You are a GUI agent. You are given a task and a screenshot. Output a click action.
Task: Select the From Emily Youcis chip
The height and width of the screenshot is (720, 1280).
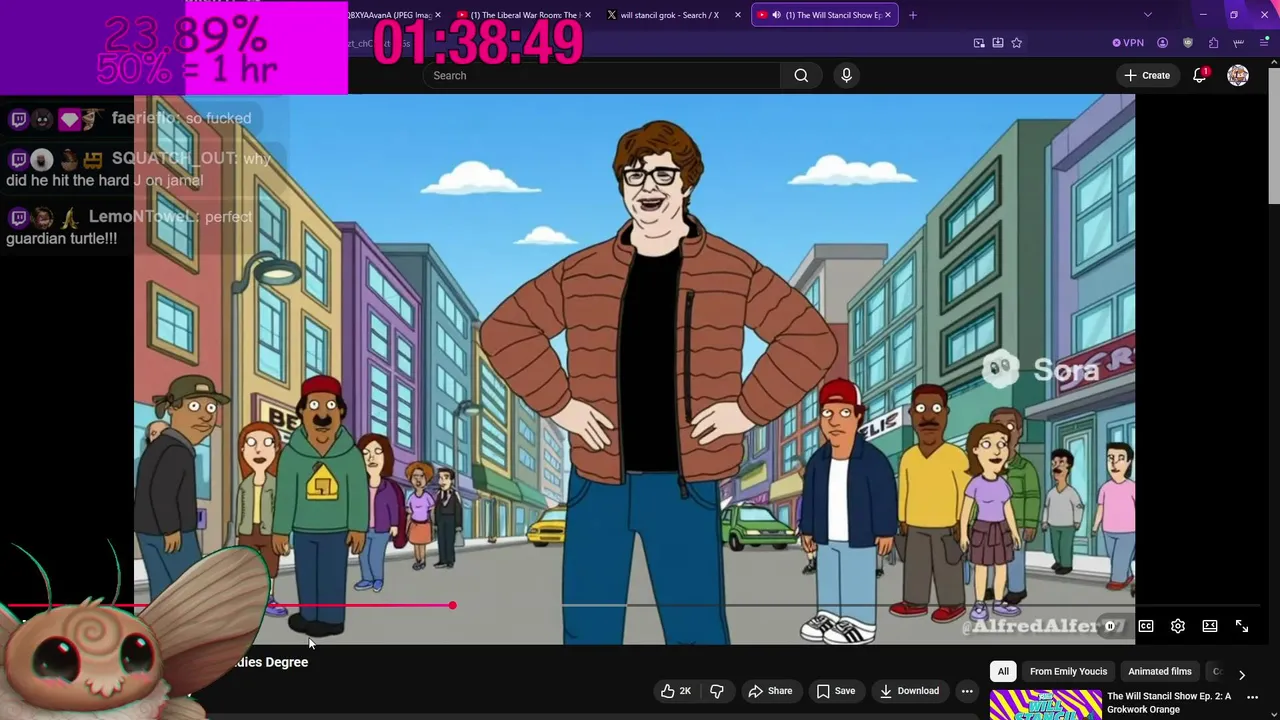(1068, 672)
